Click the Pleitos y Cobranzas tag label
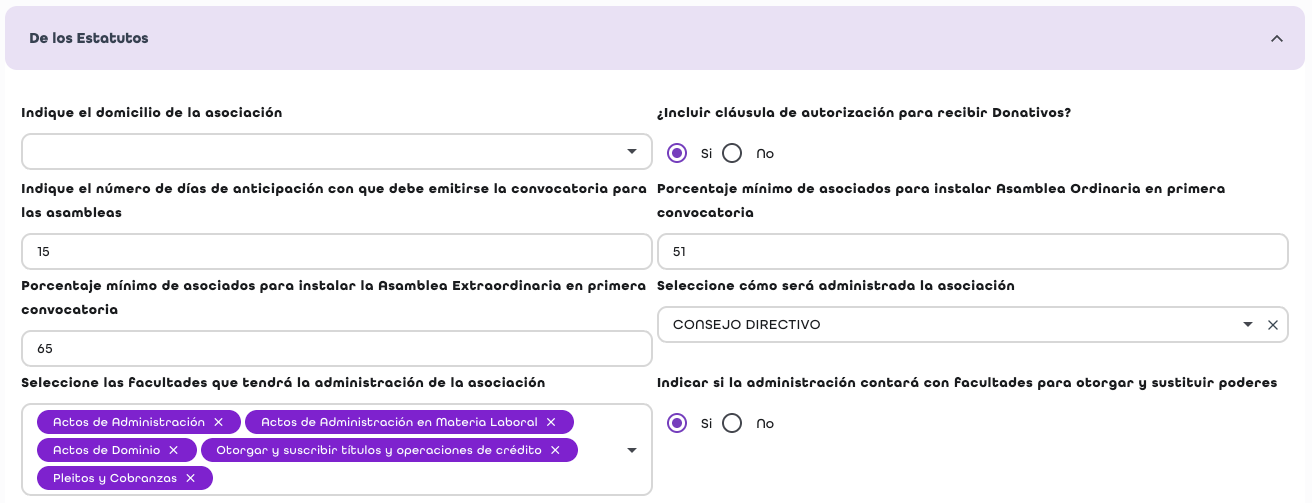Viewport: 1312px width, 503px height. 114,478
